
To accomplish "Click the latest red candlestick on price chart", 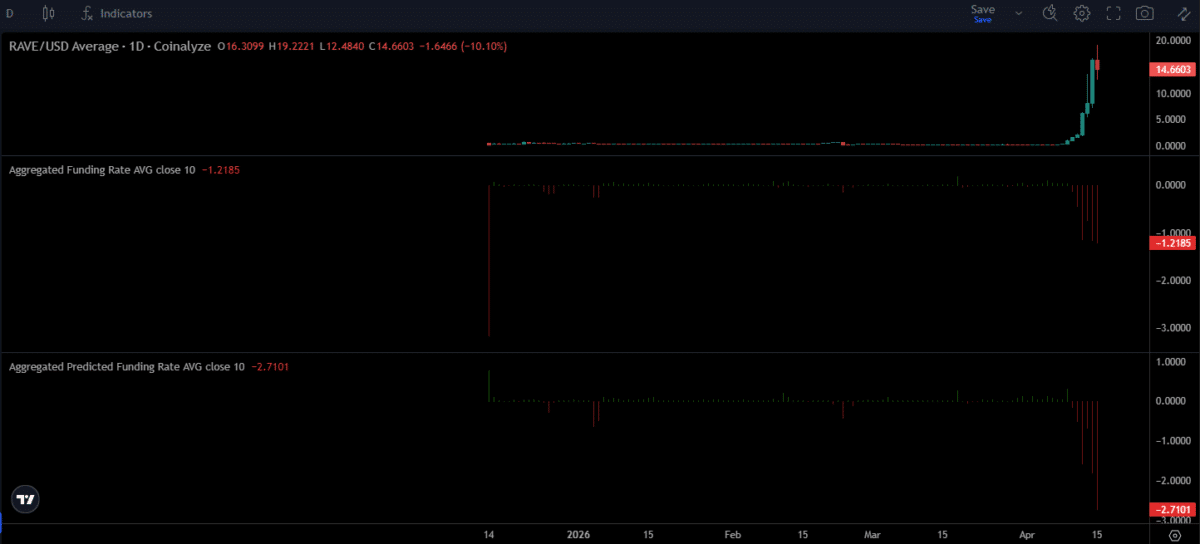I will (1098, 67).
